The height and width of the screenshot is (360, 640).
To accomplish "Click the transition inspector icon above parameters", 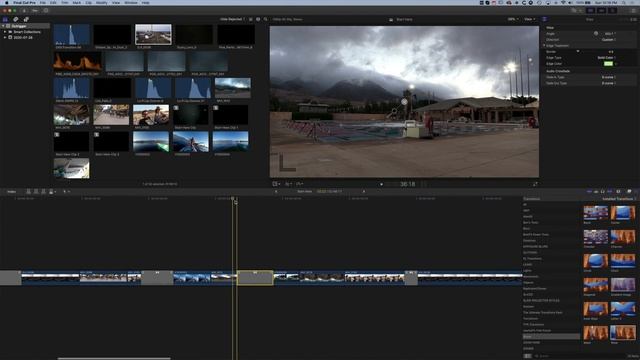I will (x=544, y=19).
